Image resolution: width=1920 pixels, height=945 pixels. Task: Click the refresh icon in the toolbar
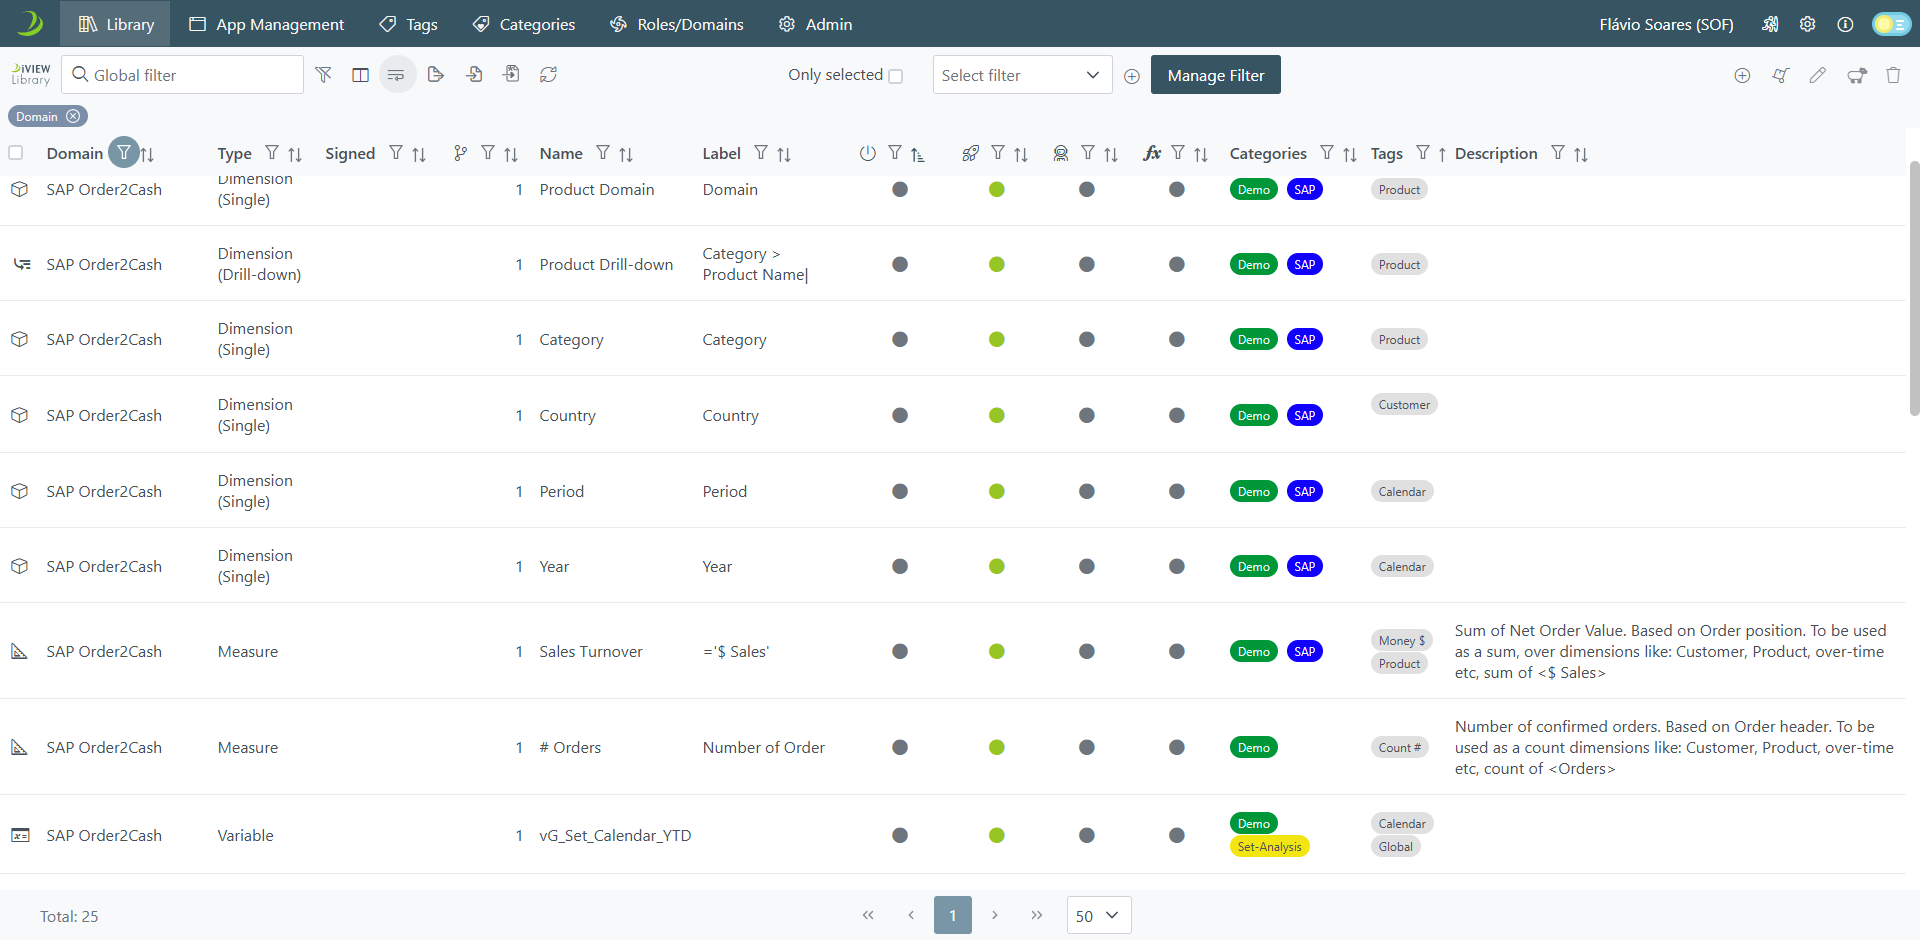point(548,75)
